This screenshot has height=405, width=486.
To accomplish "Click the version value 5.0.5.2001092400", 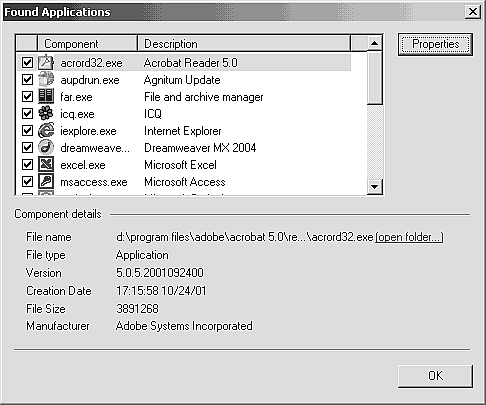I will click(160, 273).
